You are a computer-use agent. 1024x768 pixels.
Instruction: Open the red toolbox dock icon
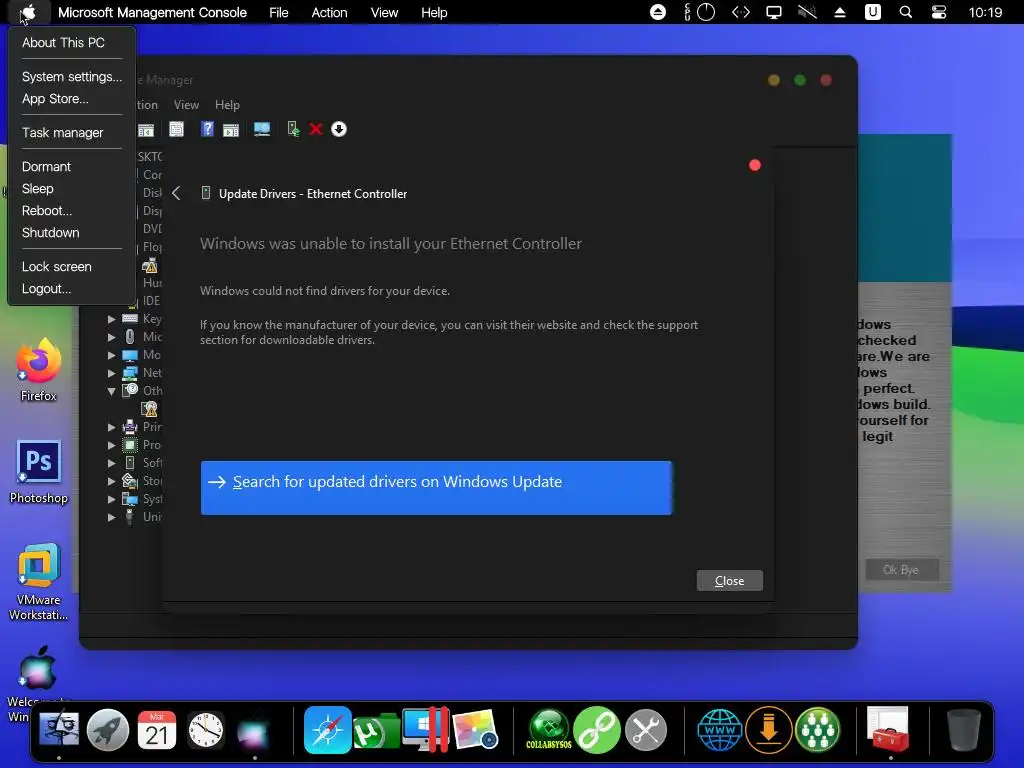(888, 729)
